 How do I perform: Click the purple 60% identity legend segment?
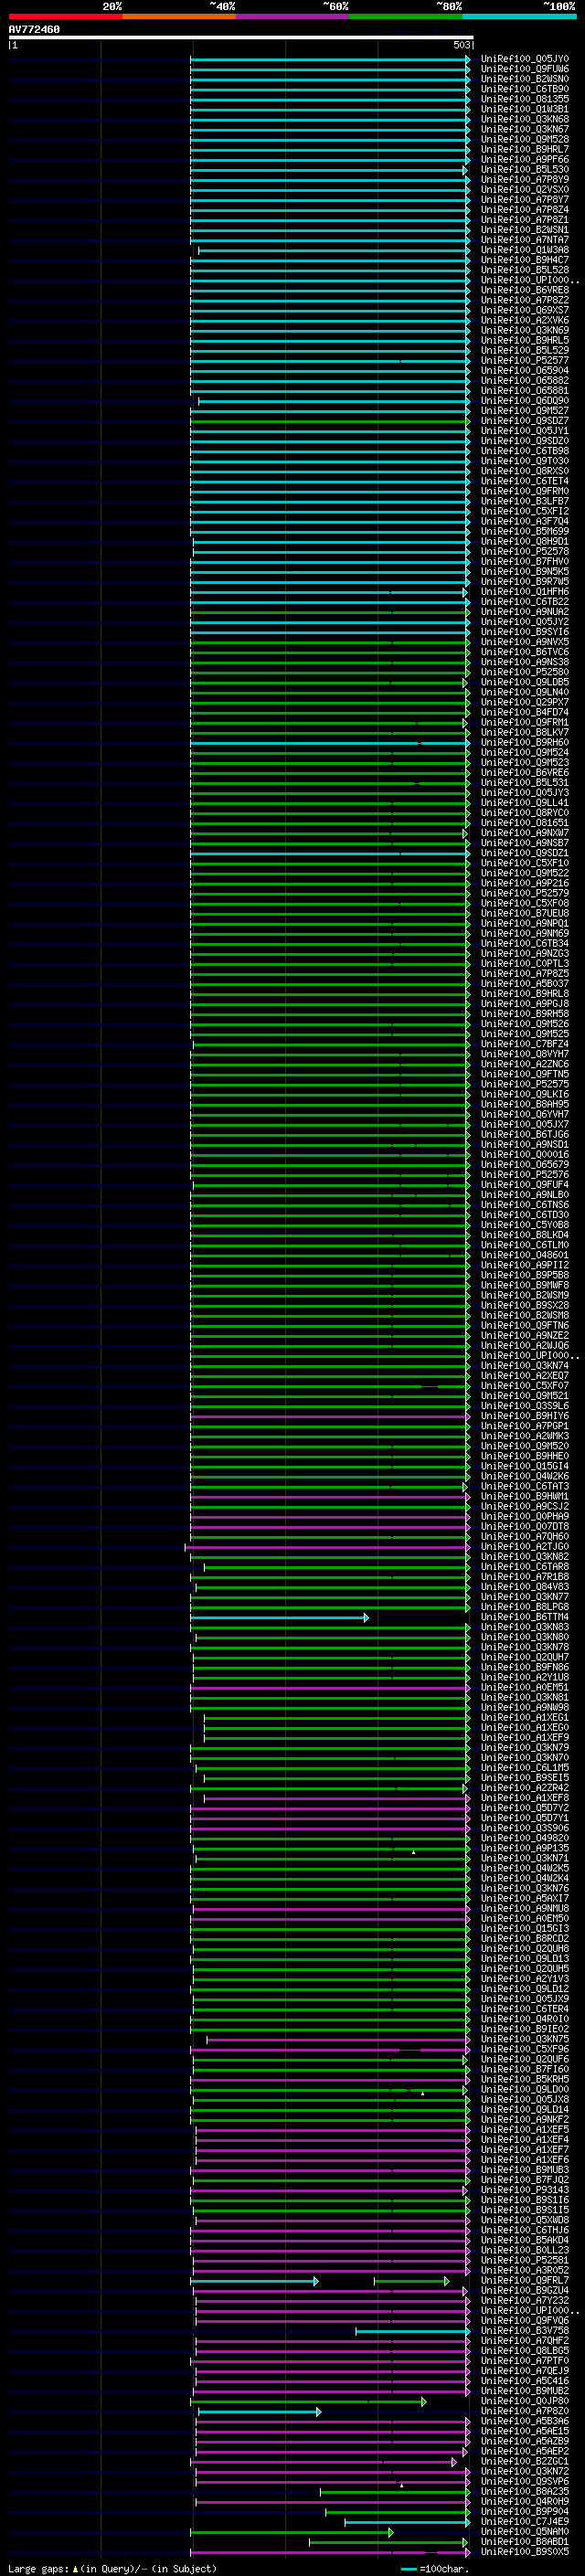293,16
